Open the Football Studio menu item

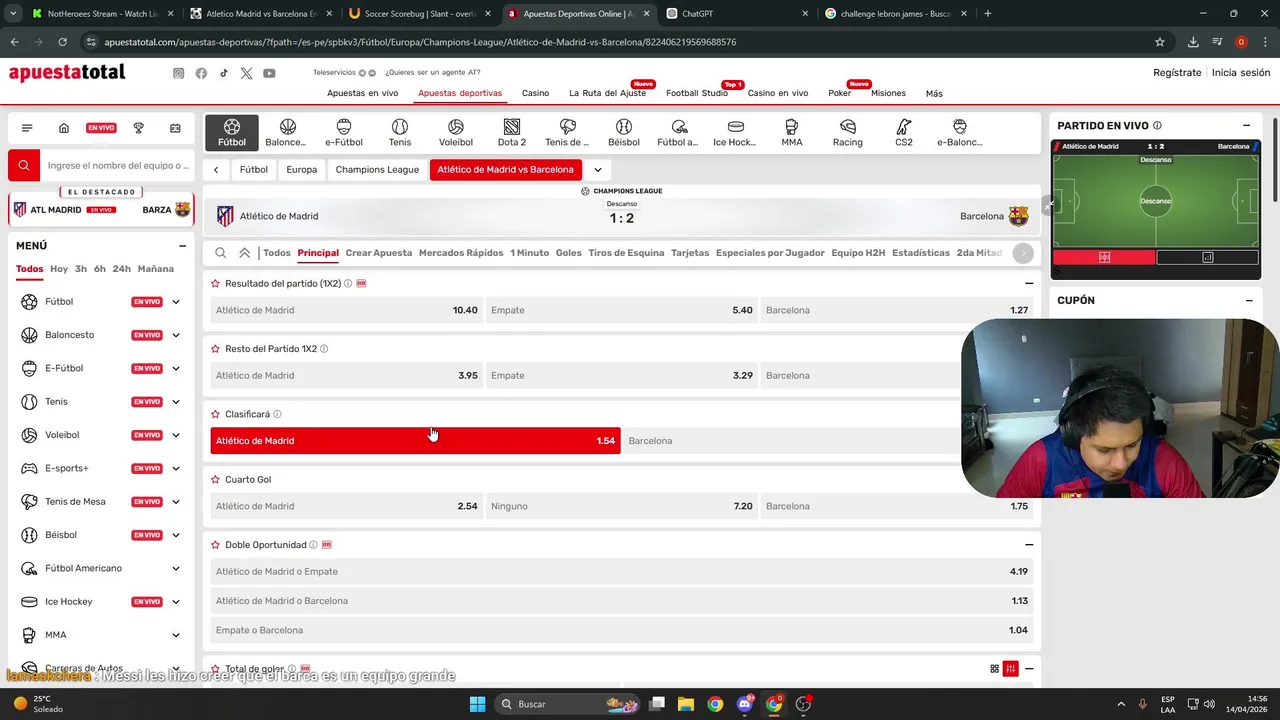point(697,93)
